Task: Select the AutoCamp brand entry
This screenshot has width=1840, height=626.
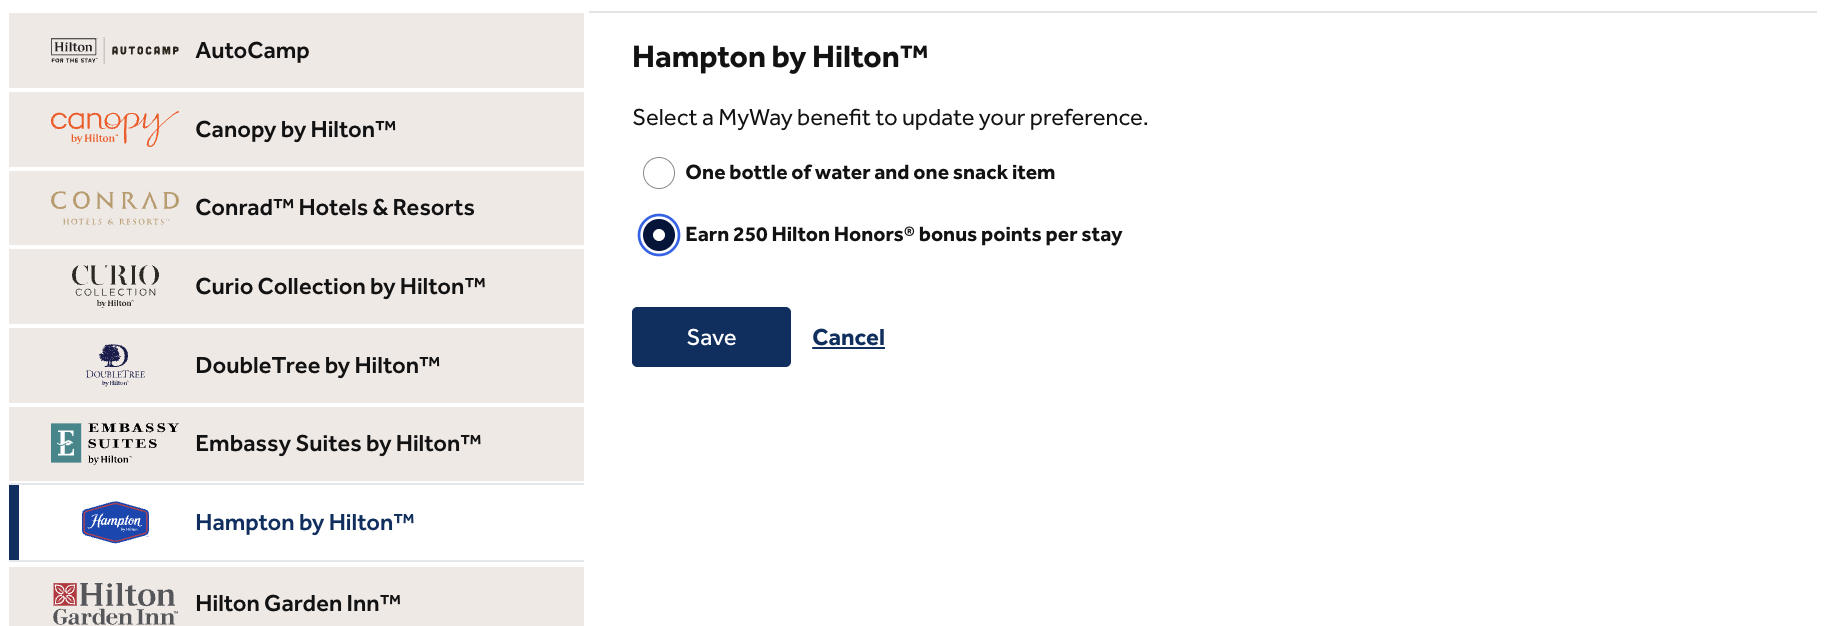Action: [296, 50]
